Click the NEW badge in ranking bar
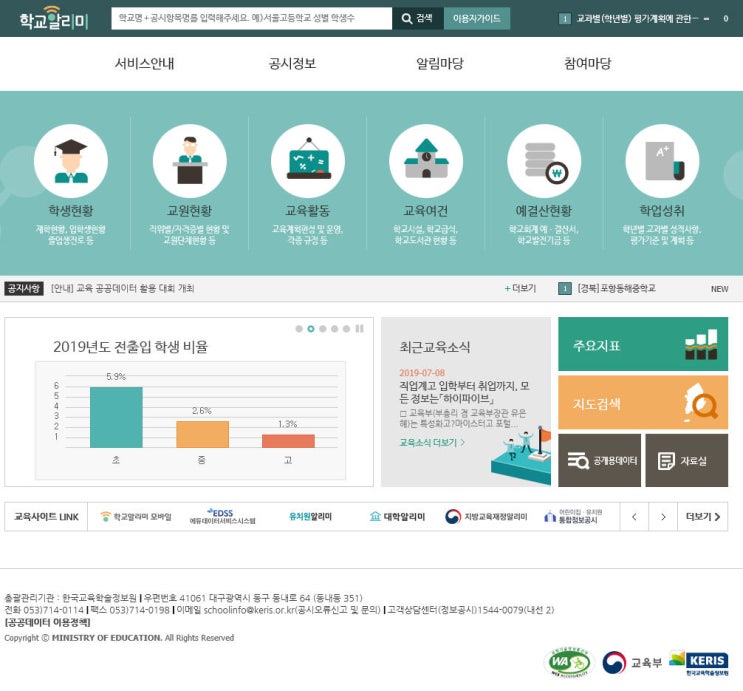Image resolution: width=743 pixels, height=691 pixels. [x=719, y=289]
